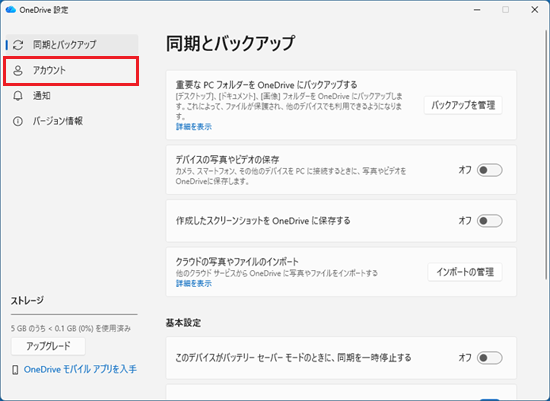Toggle デバイスの写真やビデオの保存 switch
The image size is (550, 401).
click(489, 170)
